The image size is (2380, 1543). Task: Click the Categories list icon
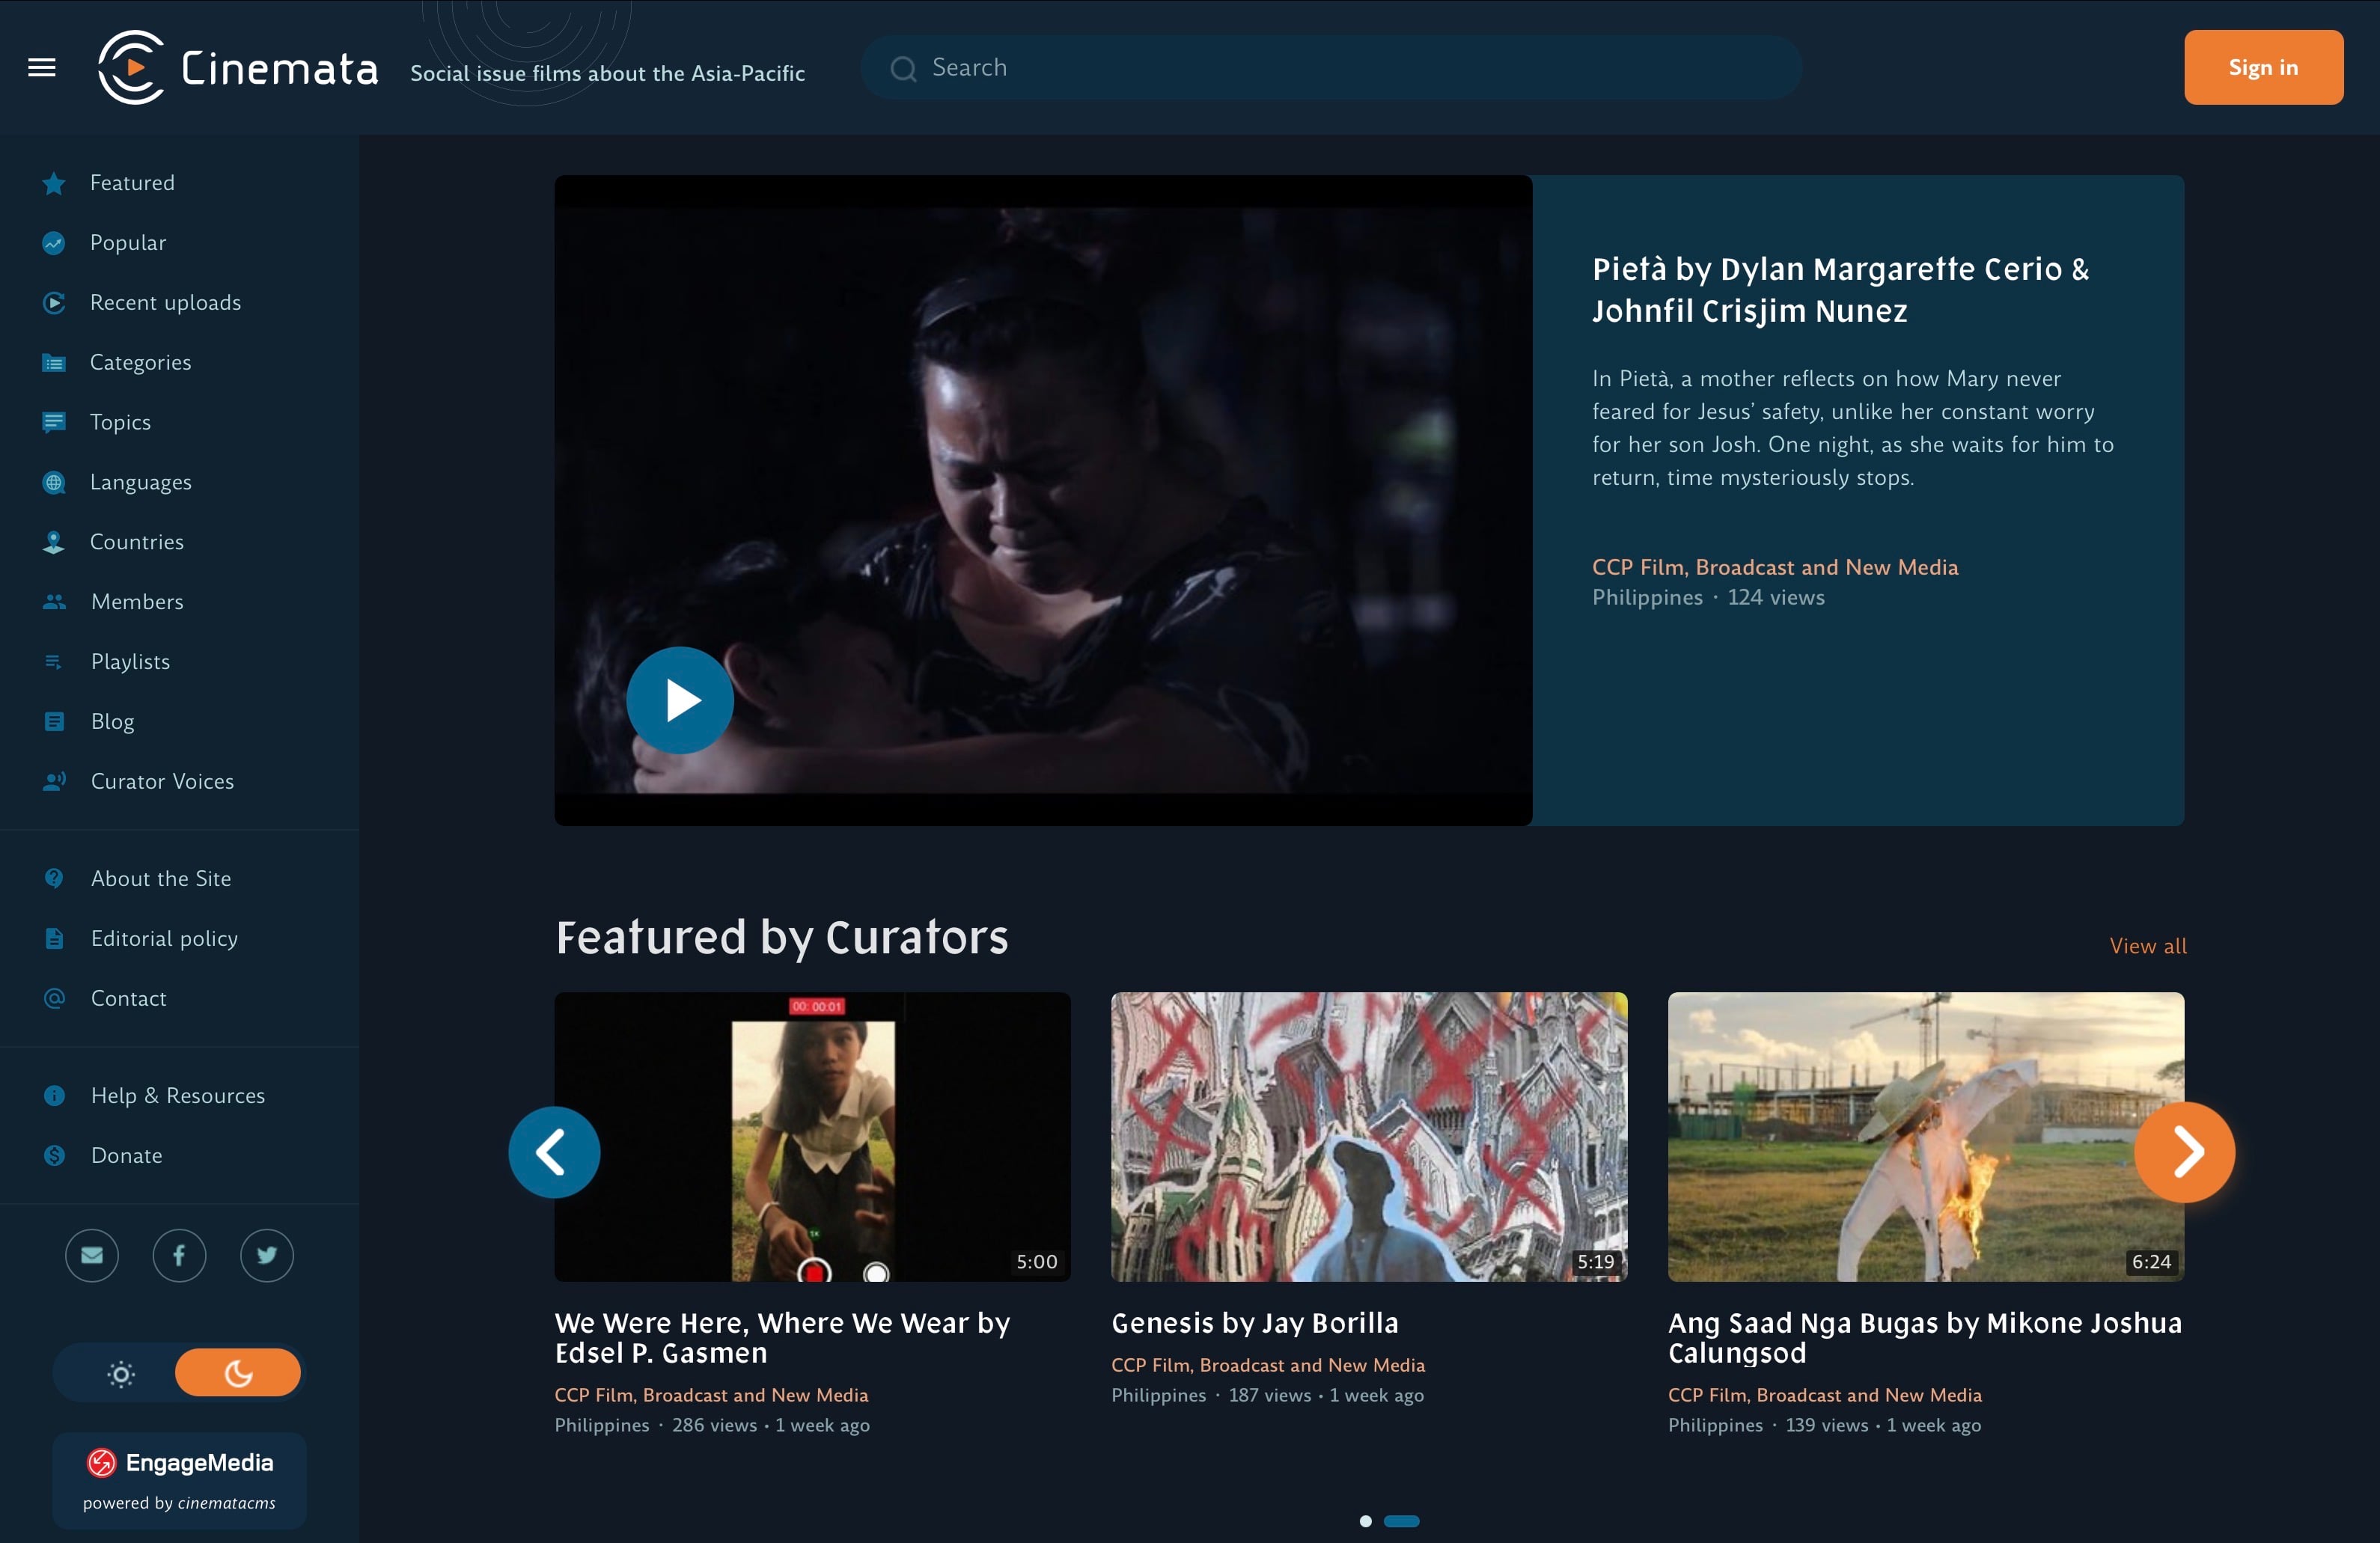coord(54,363)
